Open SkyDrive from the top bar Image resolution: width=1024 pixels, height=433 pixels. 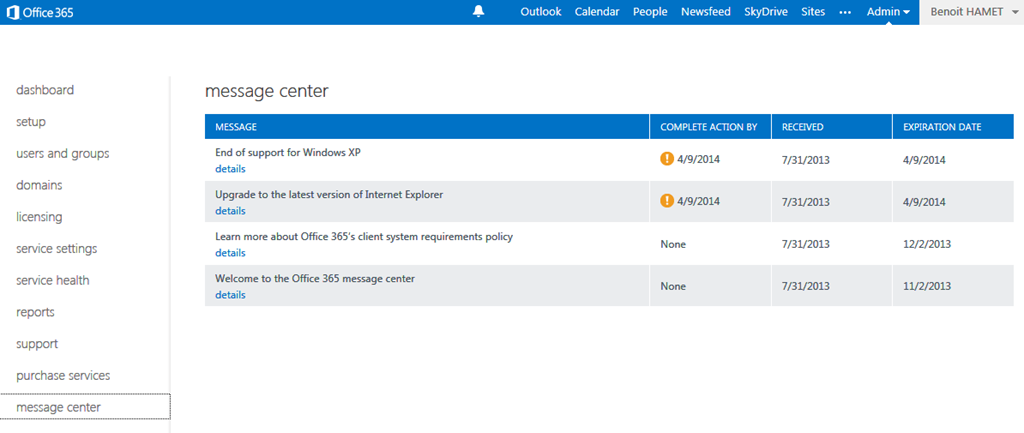(765, 12)
